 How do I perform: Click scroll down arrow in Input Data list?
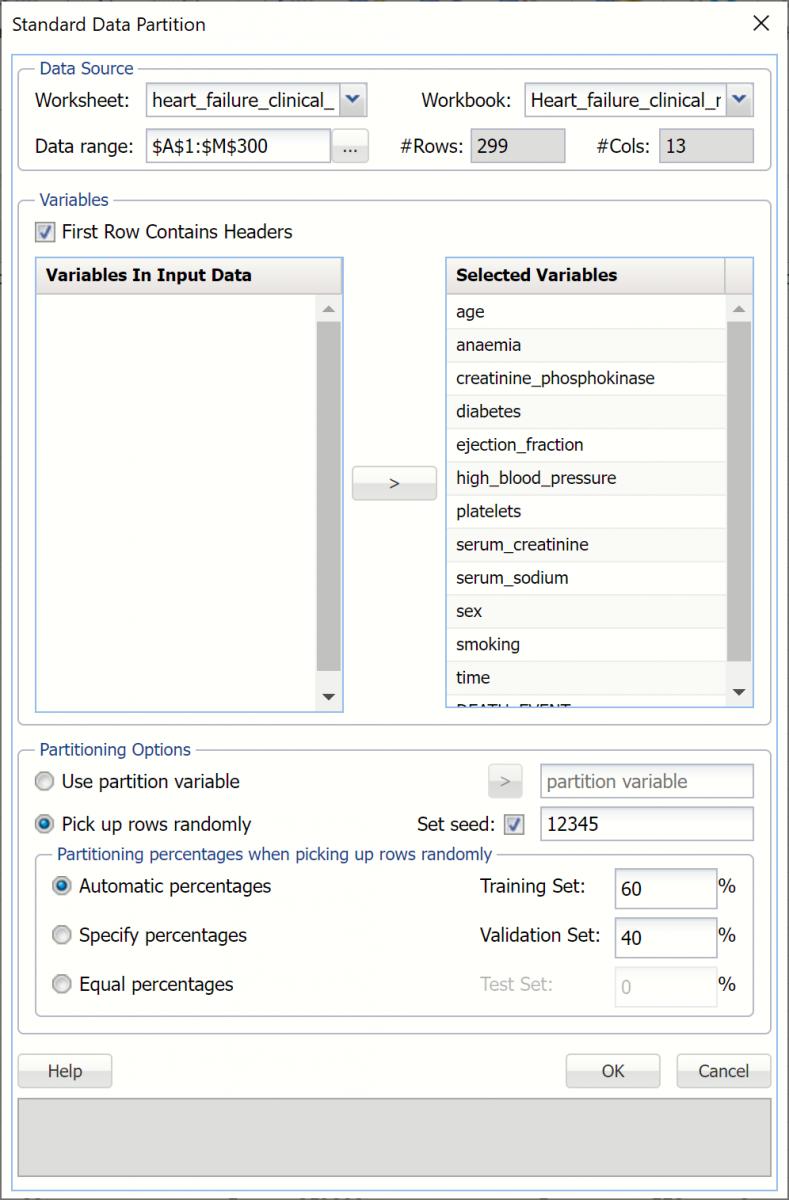click(328, 696)
